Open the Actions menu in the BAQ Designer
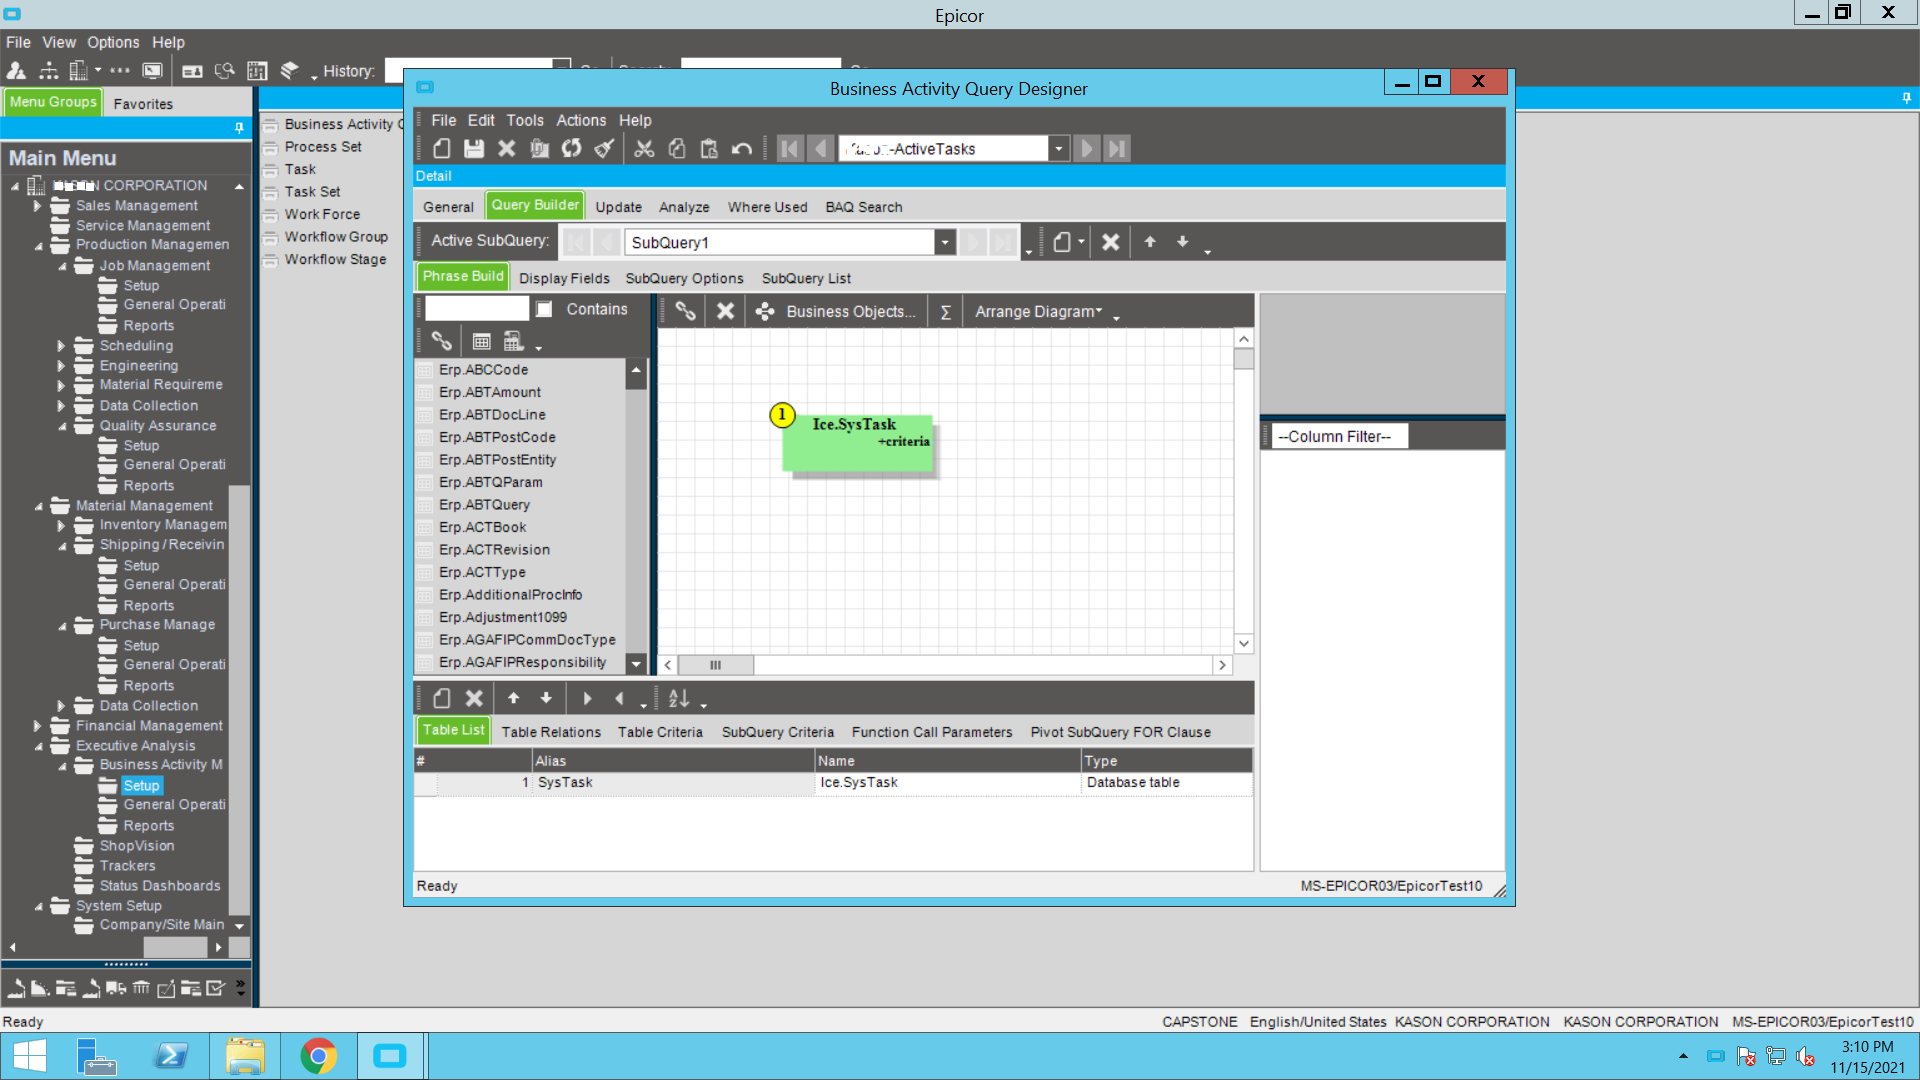1920x1080 pixels. [x=581, y=120]
